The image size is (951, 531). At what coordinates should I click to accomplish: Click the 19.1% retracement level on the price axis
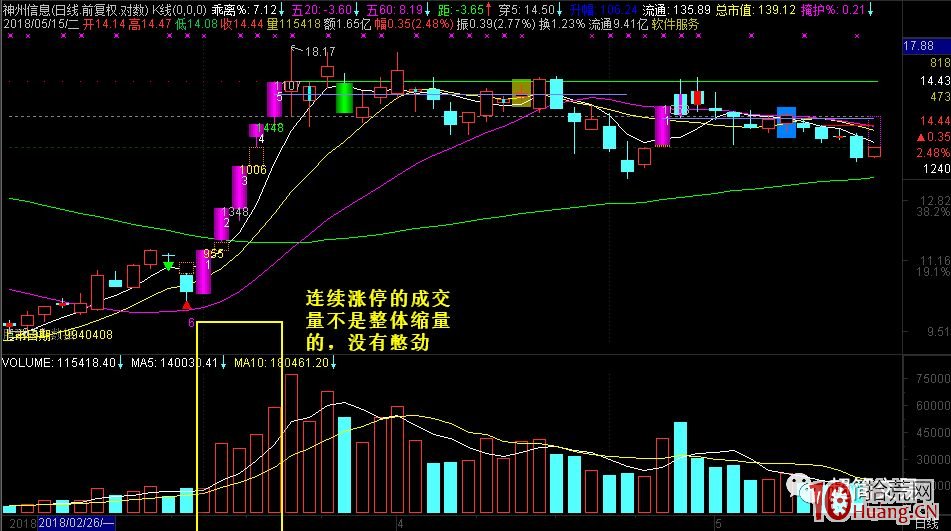pyautogui.click(x=933, y=272)
